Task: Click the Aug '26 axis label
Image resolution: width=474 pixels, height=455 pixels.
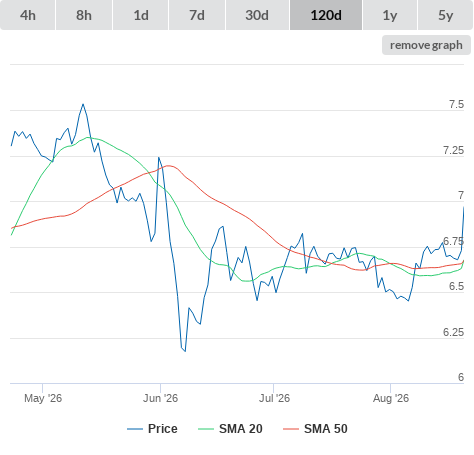Action: pos(391,398)
